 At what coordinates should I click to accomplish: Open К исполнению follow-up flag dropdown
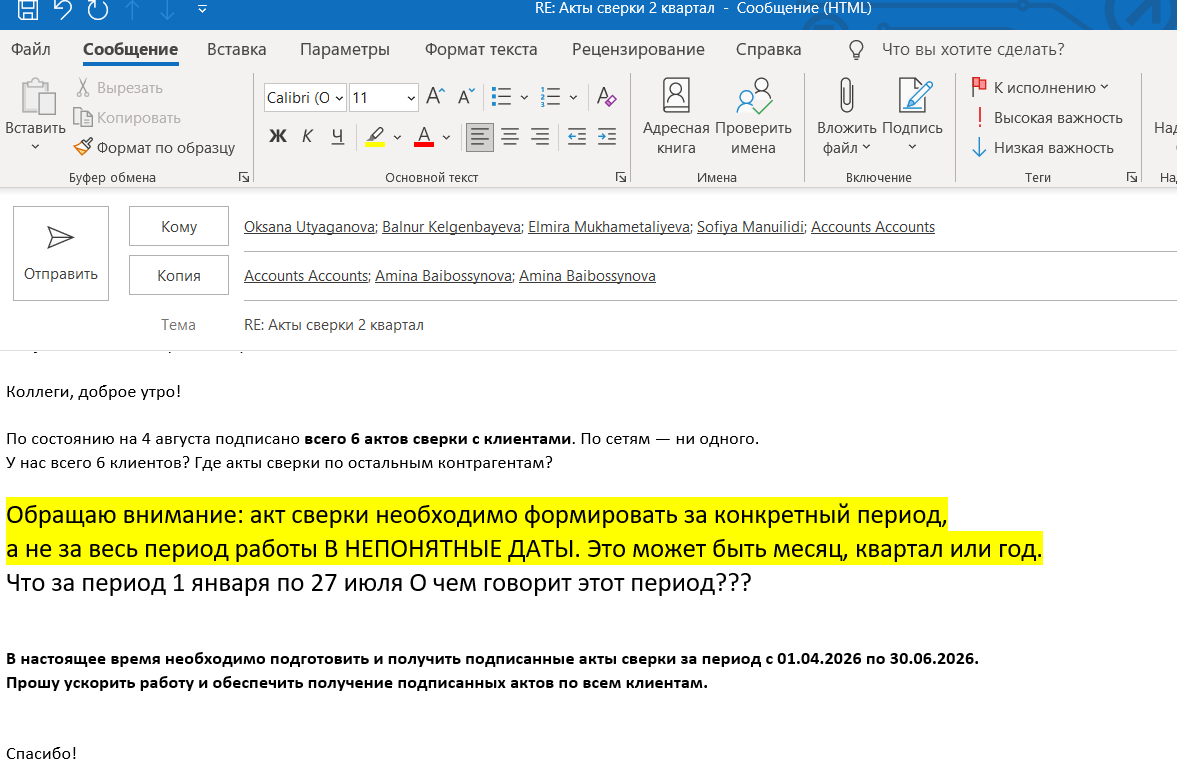click(x=1040, y=88)
